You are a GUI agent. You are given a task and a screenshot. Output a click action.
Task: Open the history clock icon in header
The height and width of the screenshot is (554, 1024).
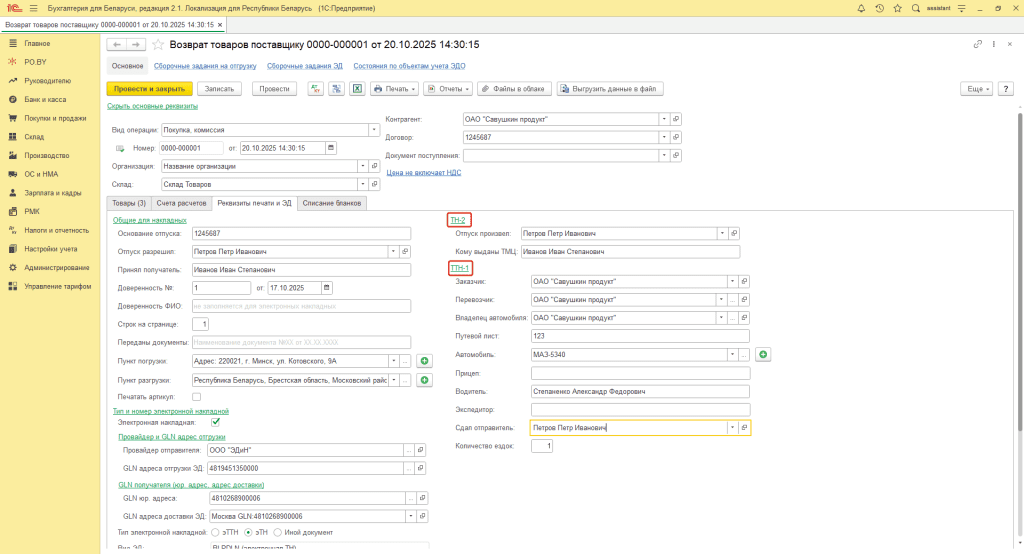(879, 8)
